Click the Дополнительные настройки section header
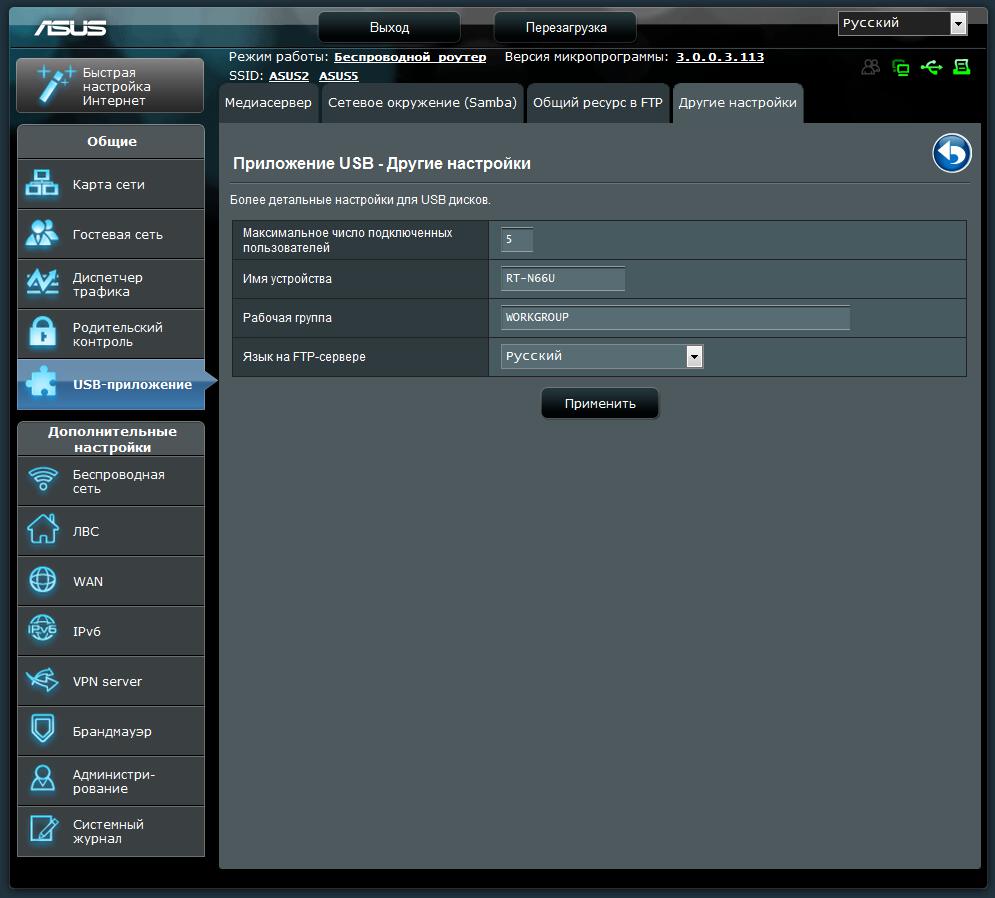 [x=111, y=439]
